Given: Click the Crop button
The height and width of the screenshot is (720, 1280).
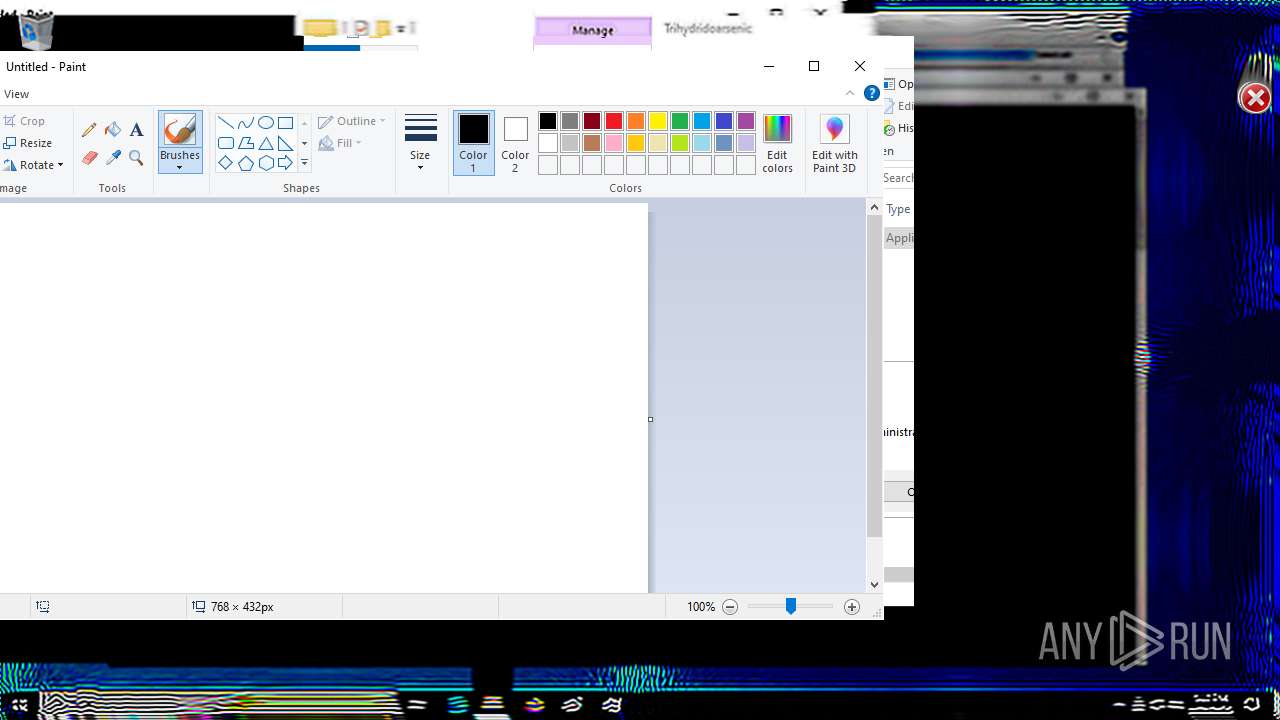Looking at the screenshot, I should point(24,121).
